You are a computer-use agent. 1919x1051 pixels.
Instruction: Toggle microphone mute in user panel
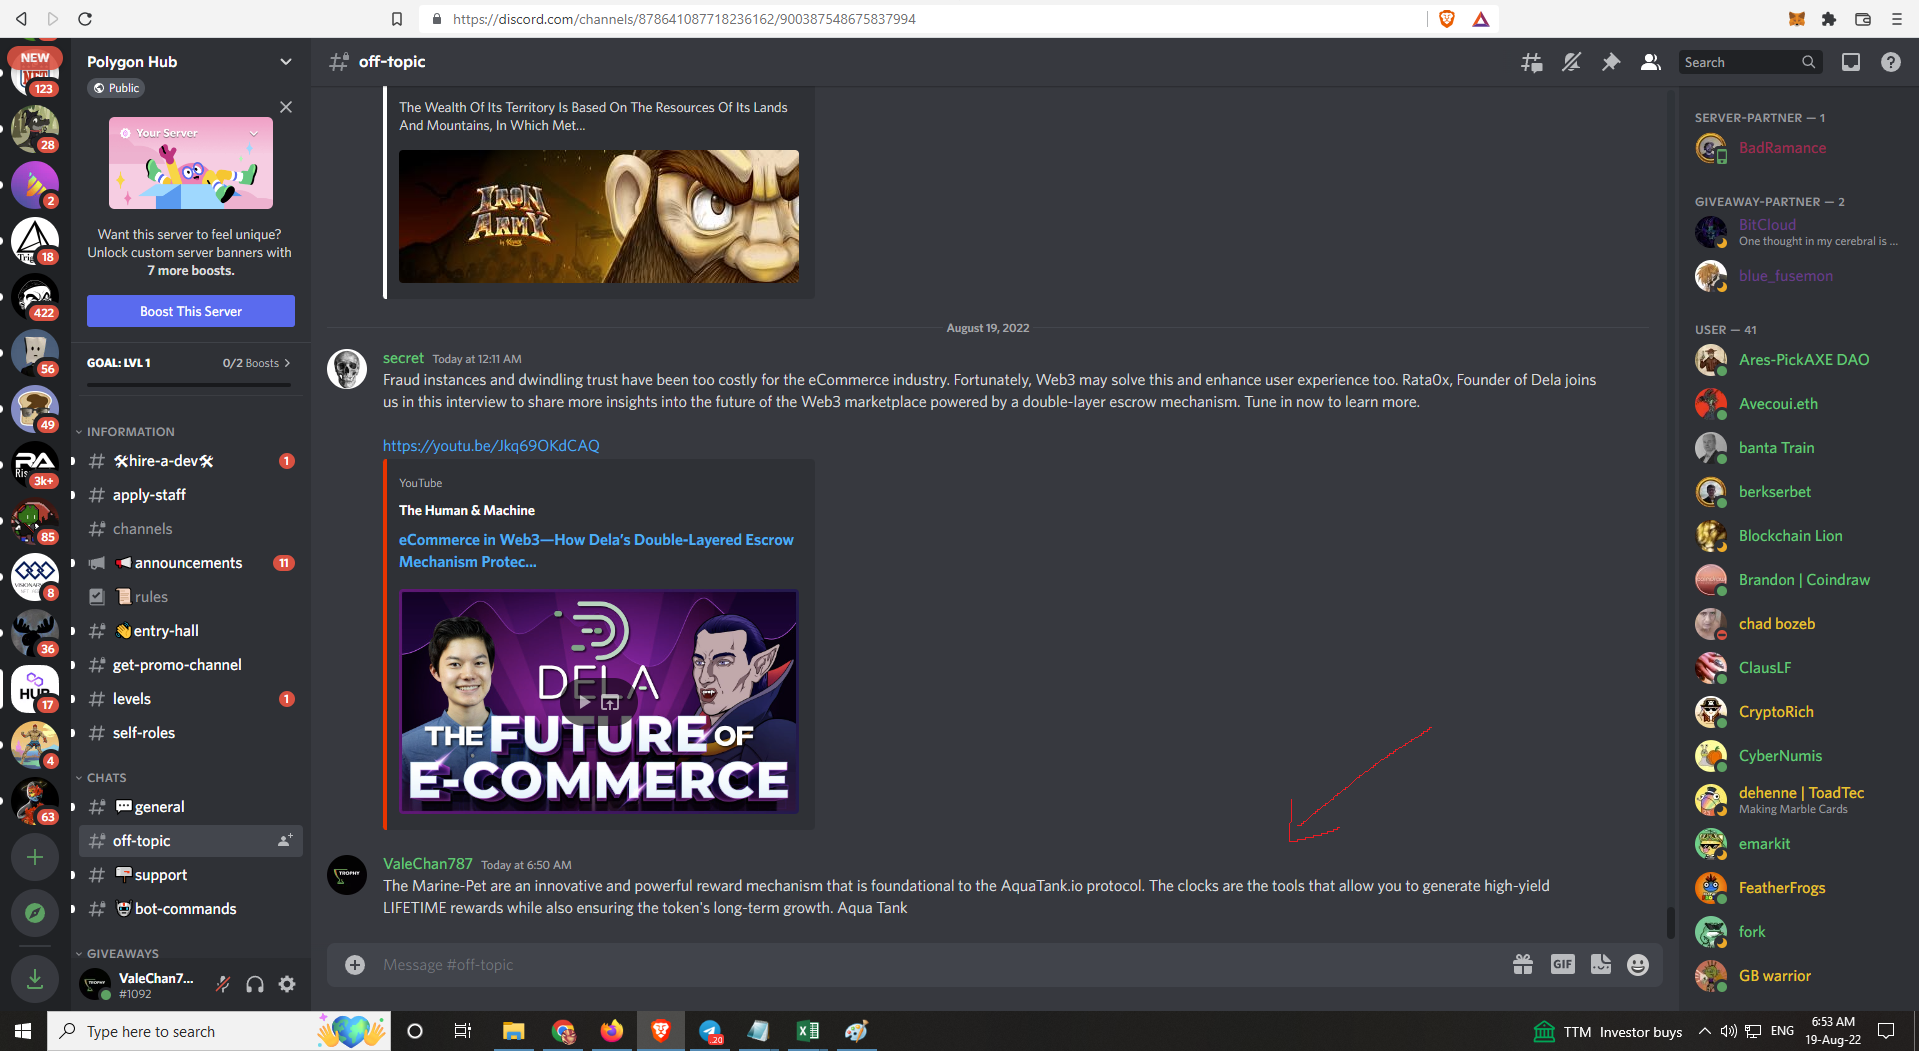pos(223,985)
